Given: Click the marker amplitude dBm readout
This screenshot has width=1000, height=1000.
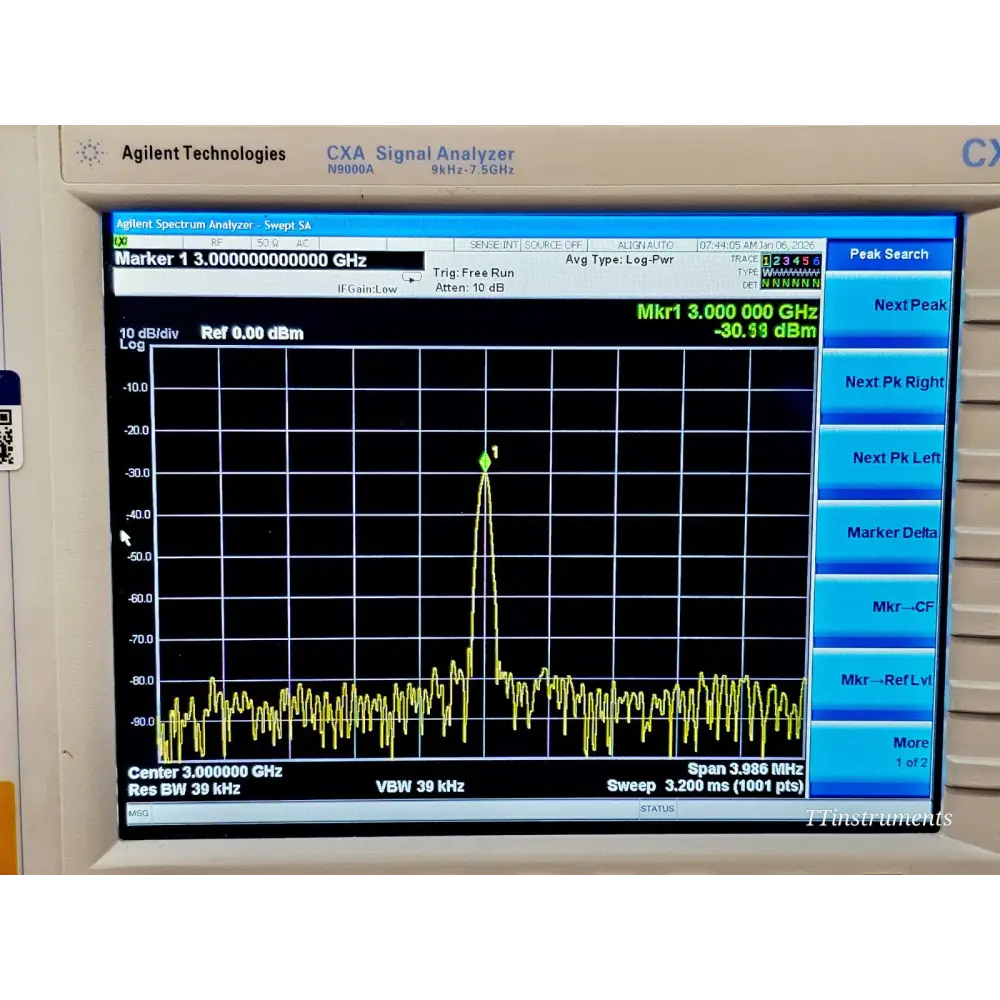Looking at the screenshot, I should tap(765, 331).
